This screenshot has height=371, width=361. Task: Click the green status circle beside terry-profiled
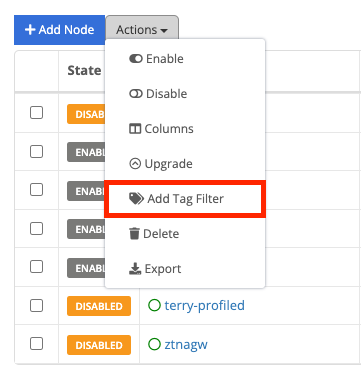(154, 305)
